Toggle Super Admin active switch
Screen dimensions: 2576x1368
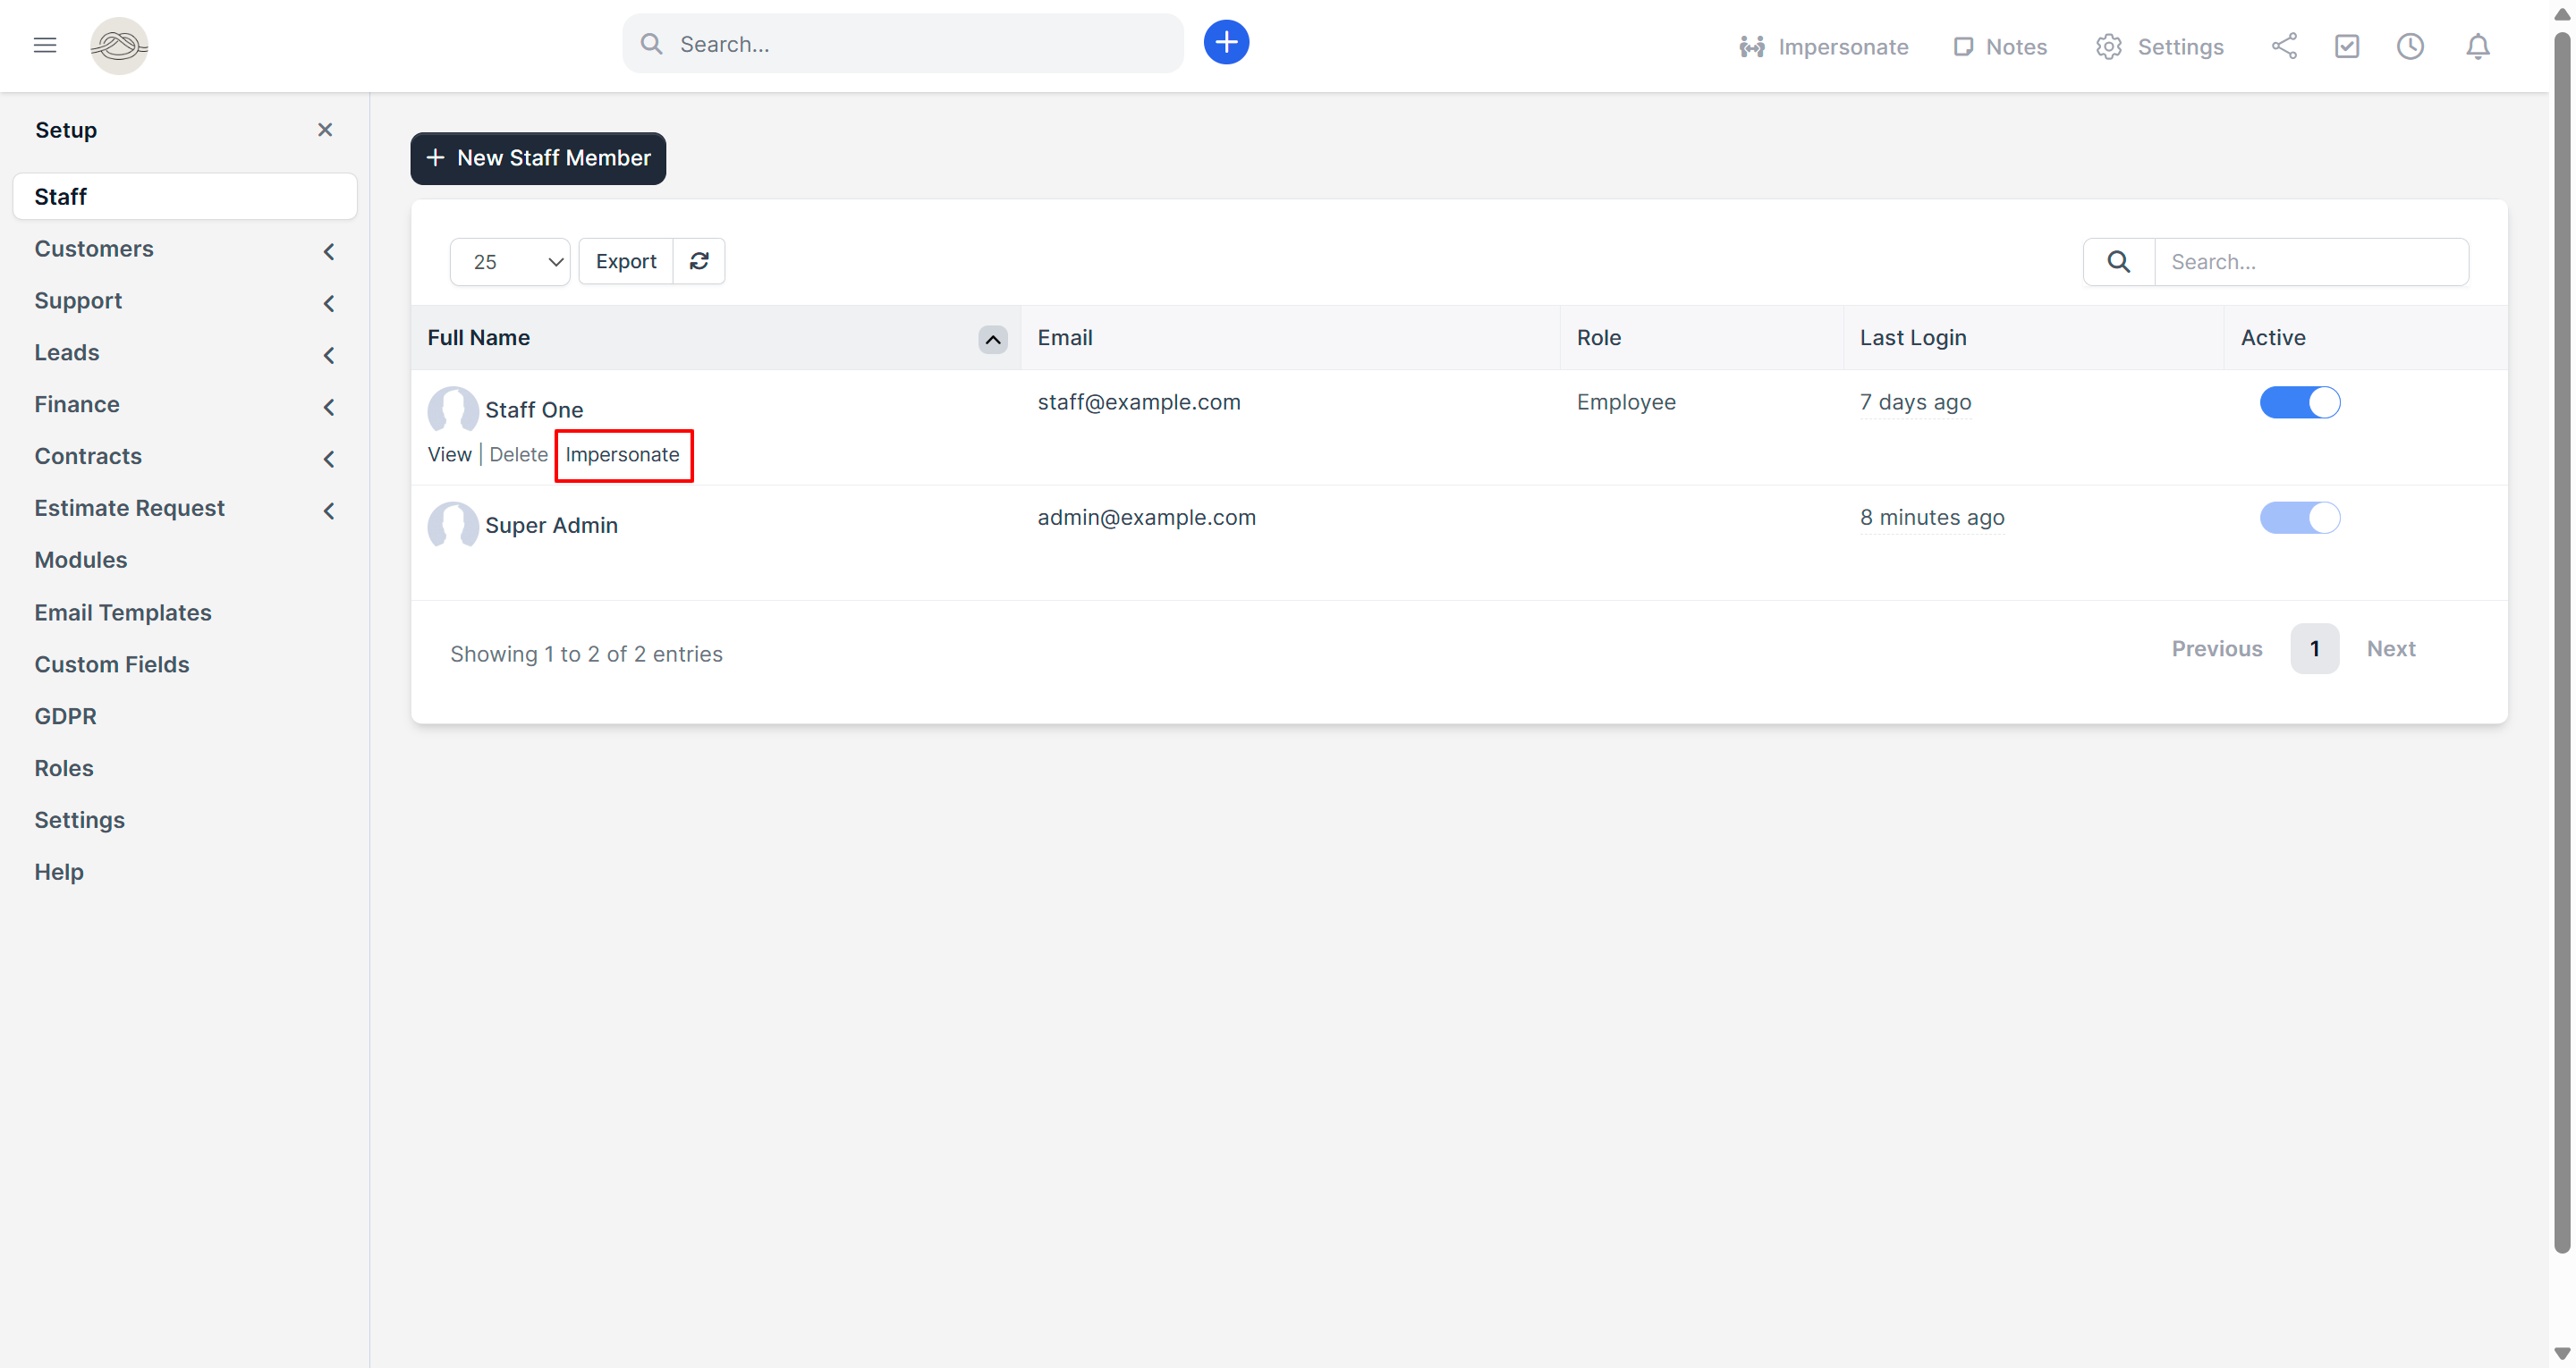click(x=2299, y=517)
